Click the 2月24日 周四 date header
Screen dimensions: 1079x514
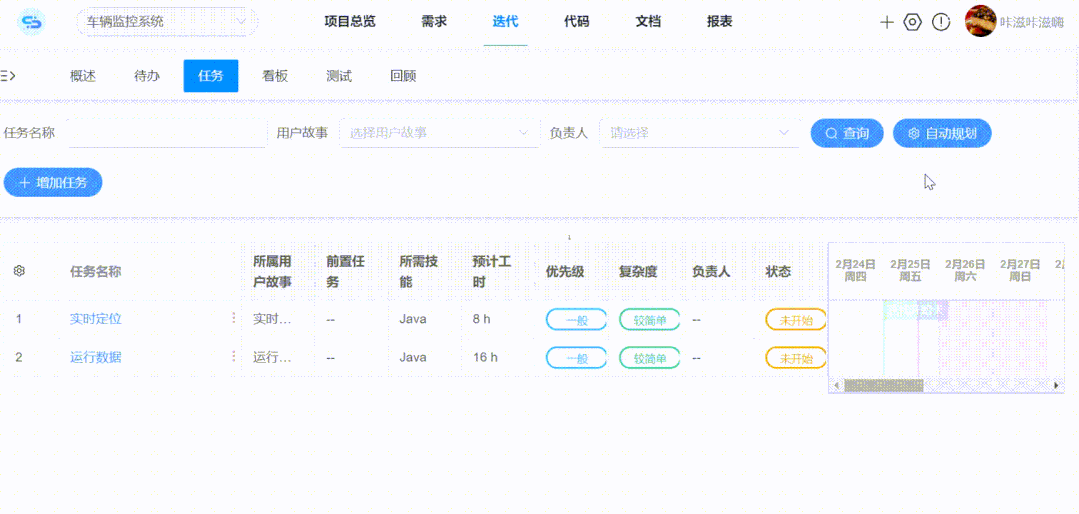(x=855, y=270)
